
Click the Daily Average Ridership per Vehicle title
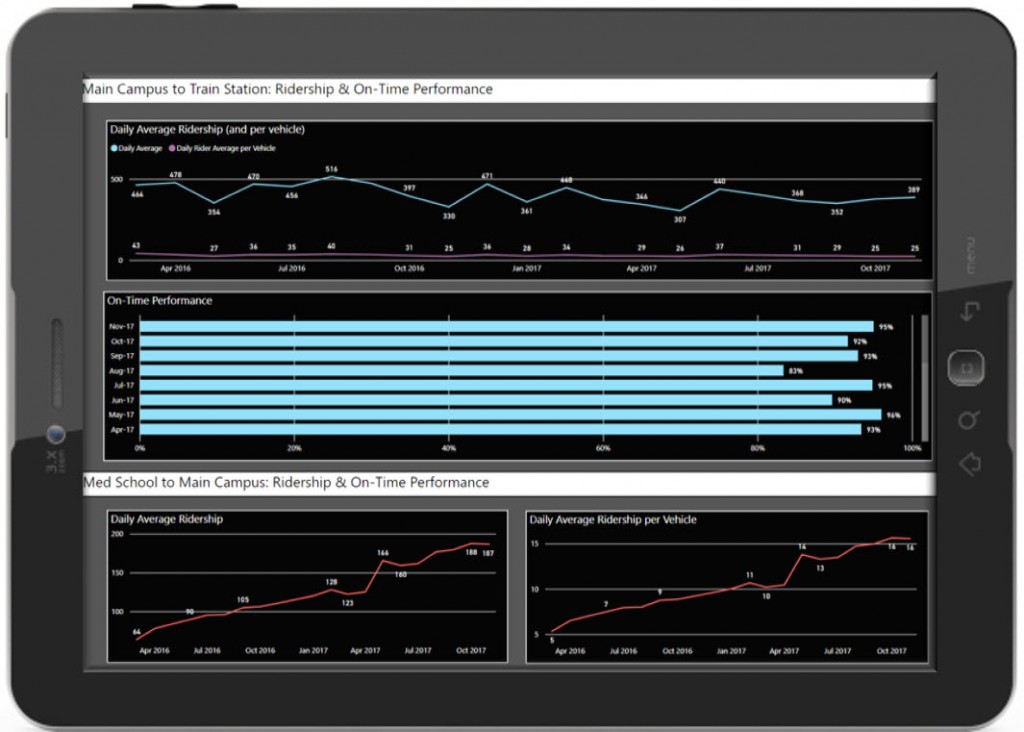click(613, 520)
